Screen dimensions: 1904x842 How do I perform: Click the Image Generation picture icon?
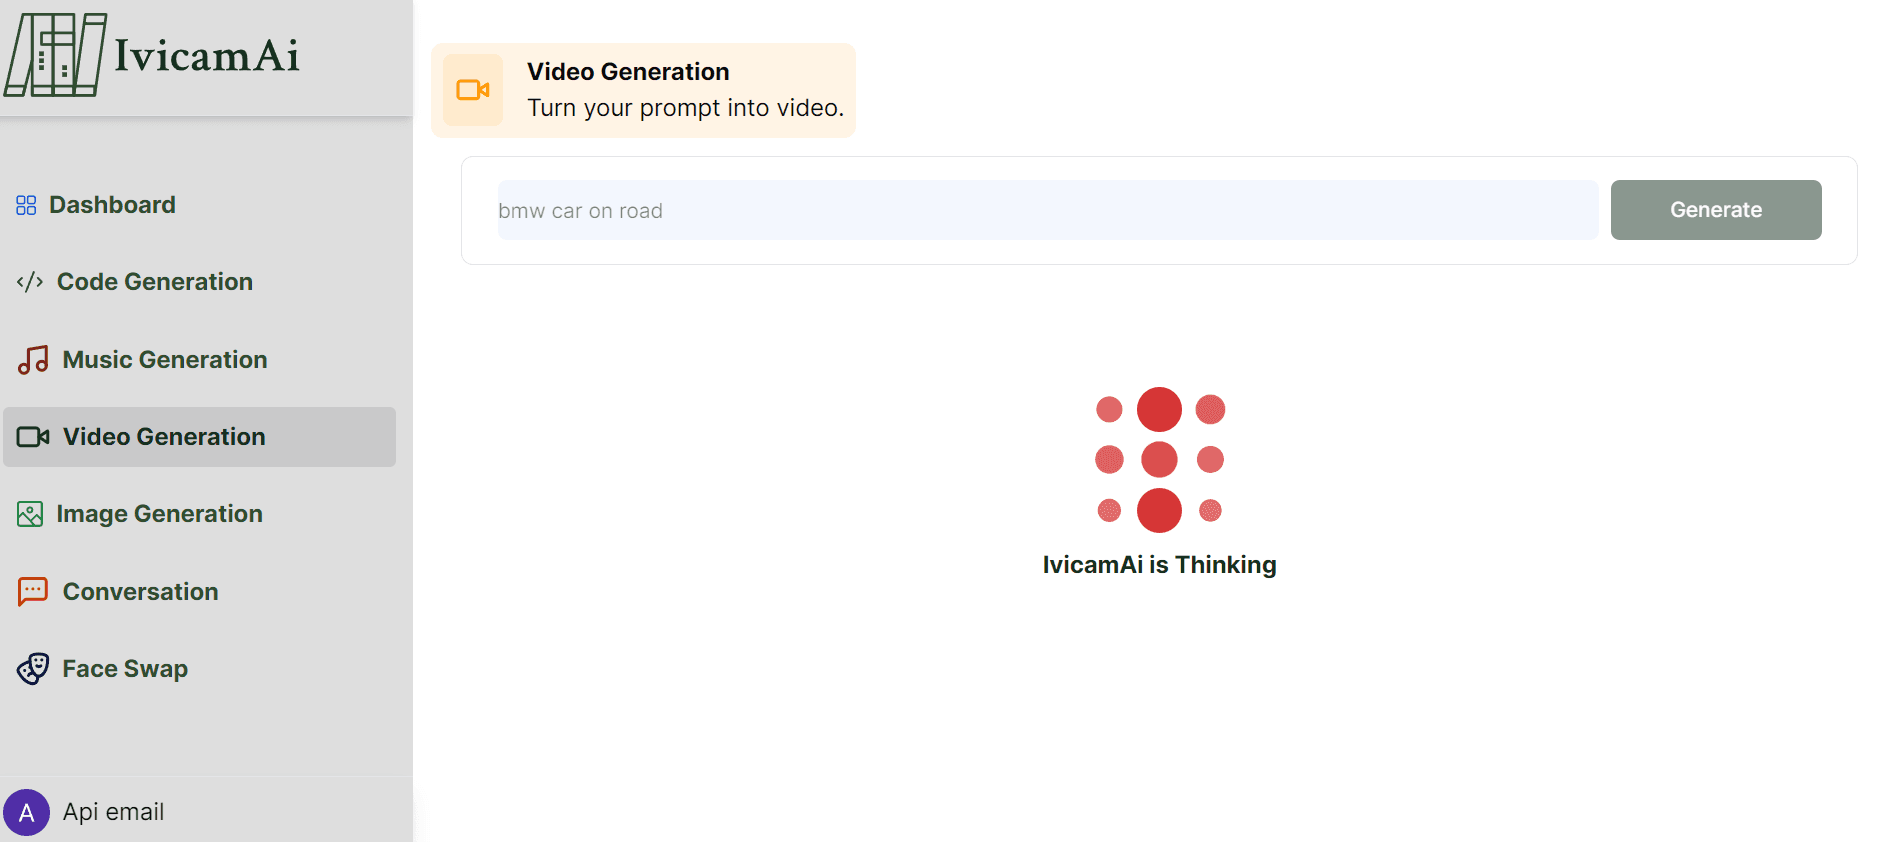pos(30,514)
